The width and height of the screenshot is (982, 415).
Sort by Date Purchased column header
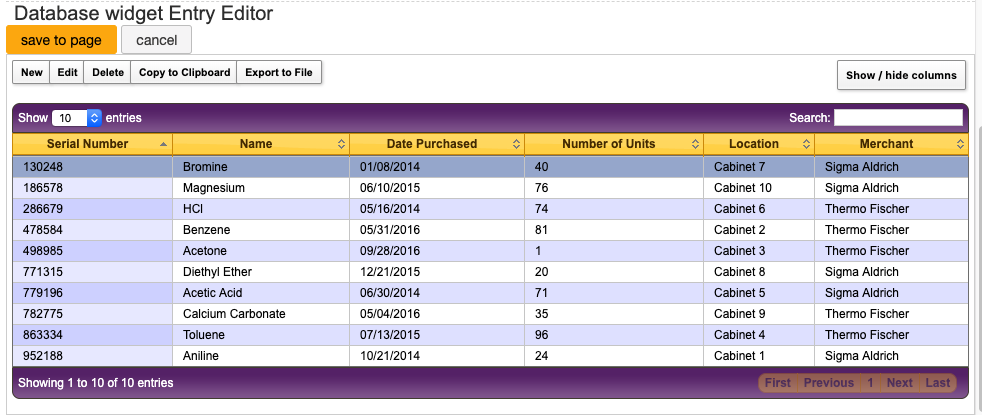point(437,144)
